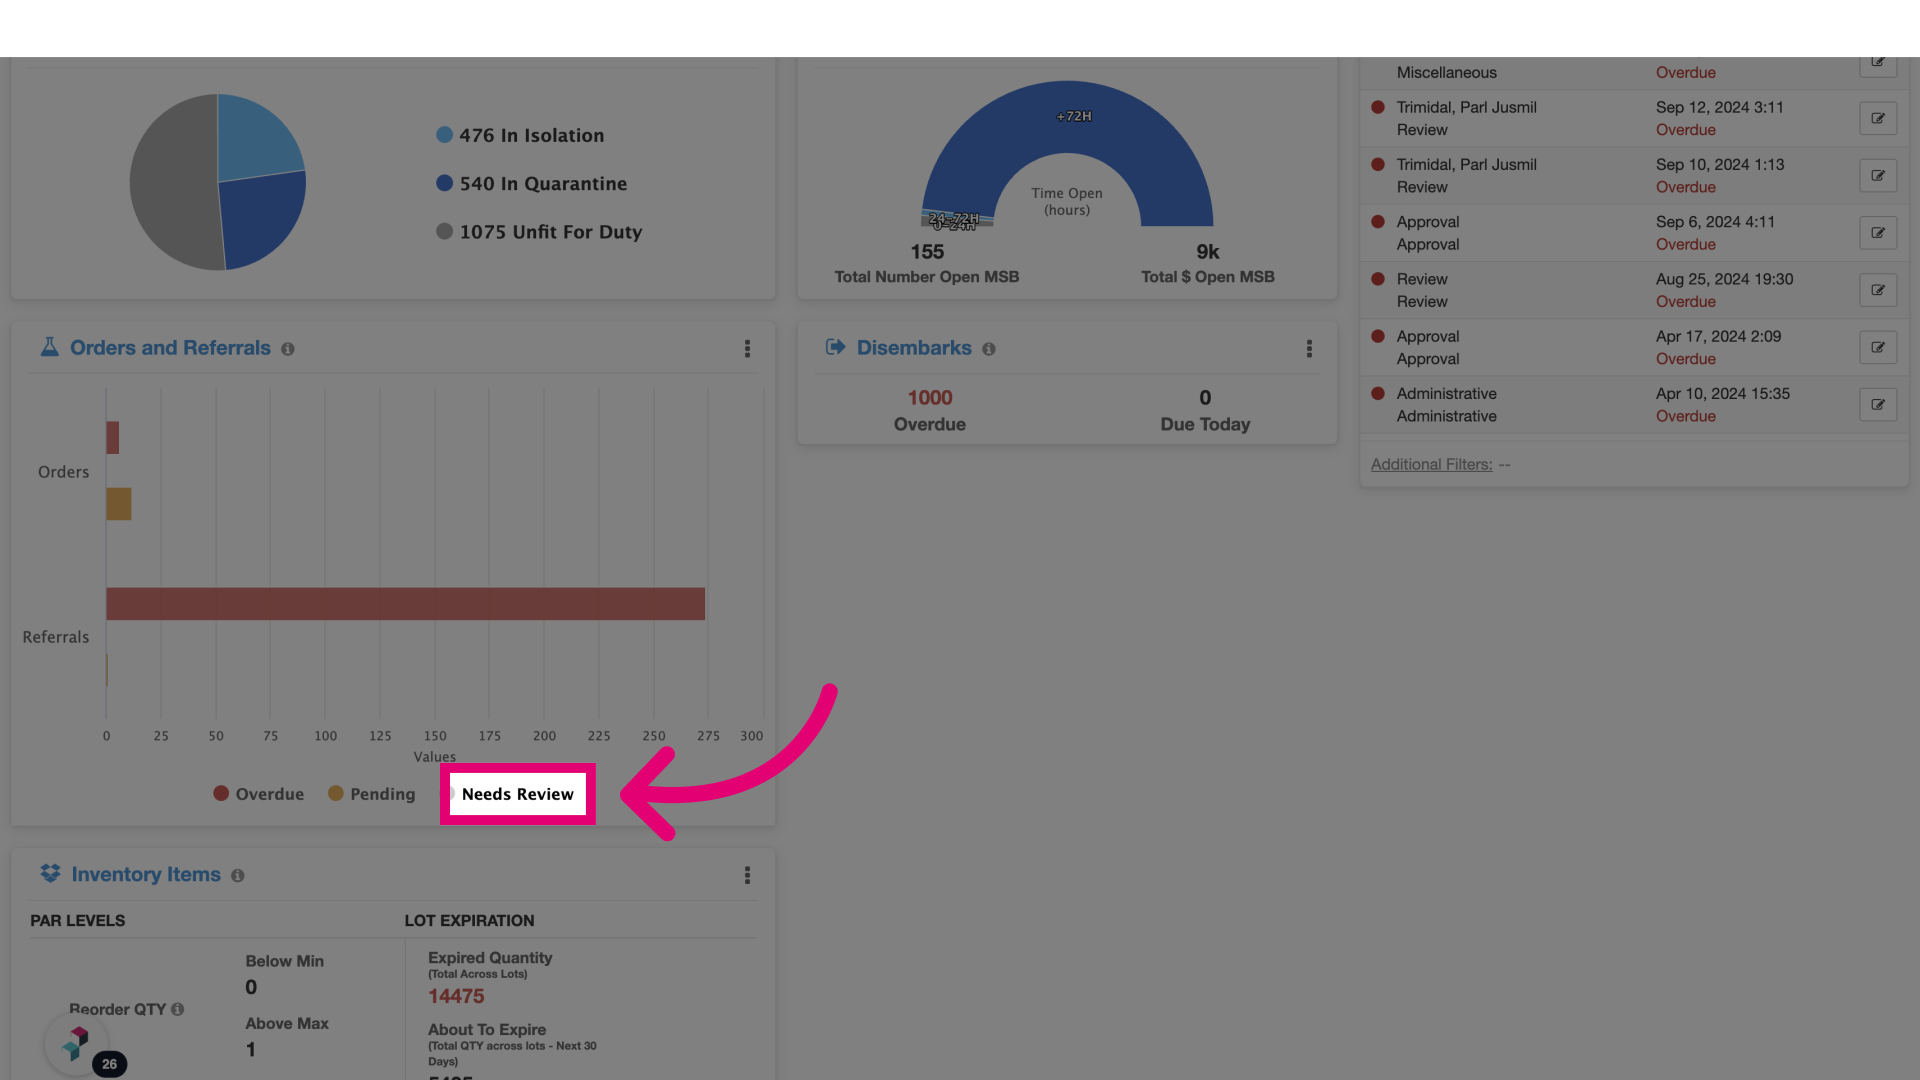1920x1080 pixels.
Task: Toggle the 540 In Quarantine legend
Action: pos(532,183)
